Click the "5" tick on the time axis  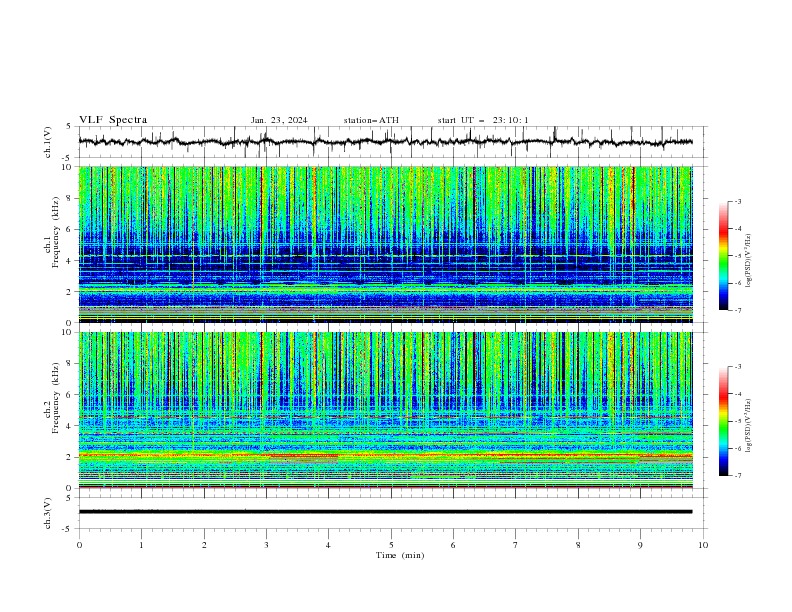click(391, 545)
